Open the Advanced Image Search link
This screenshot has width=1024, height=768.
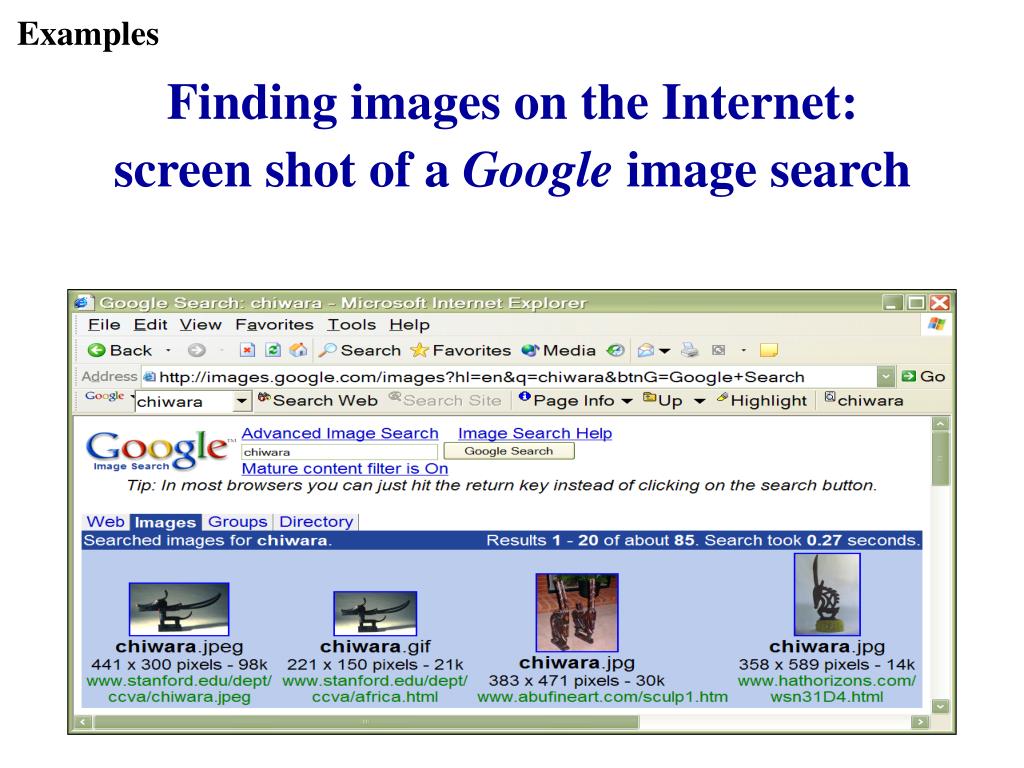(x=340, y=433)
